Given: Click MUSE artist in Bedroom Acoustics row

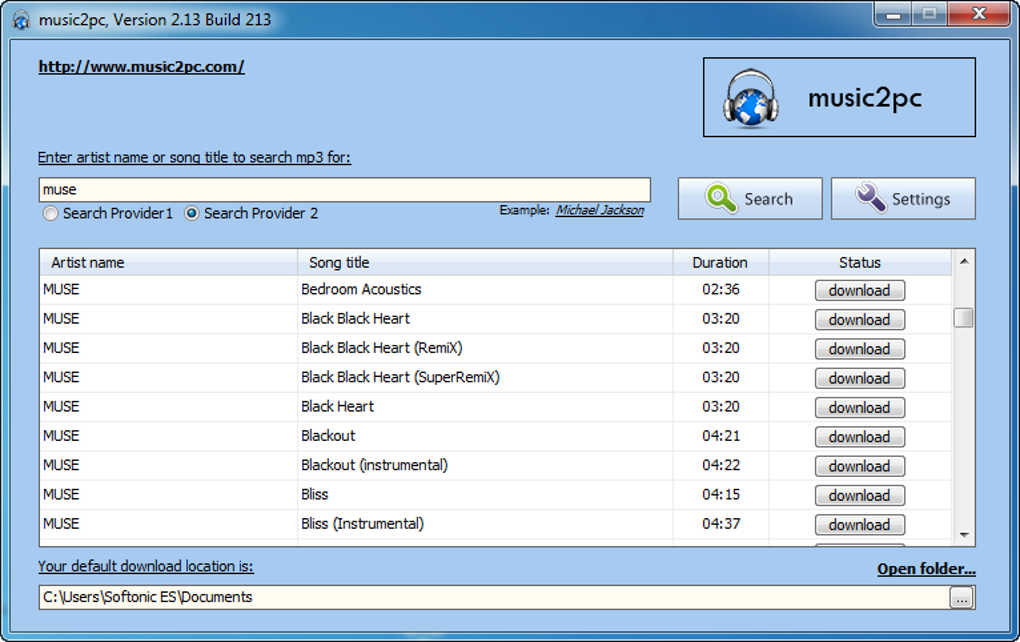Looking at the screenshot, I should (x=61, y=289).
